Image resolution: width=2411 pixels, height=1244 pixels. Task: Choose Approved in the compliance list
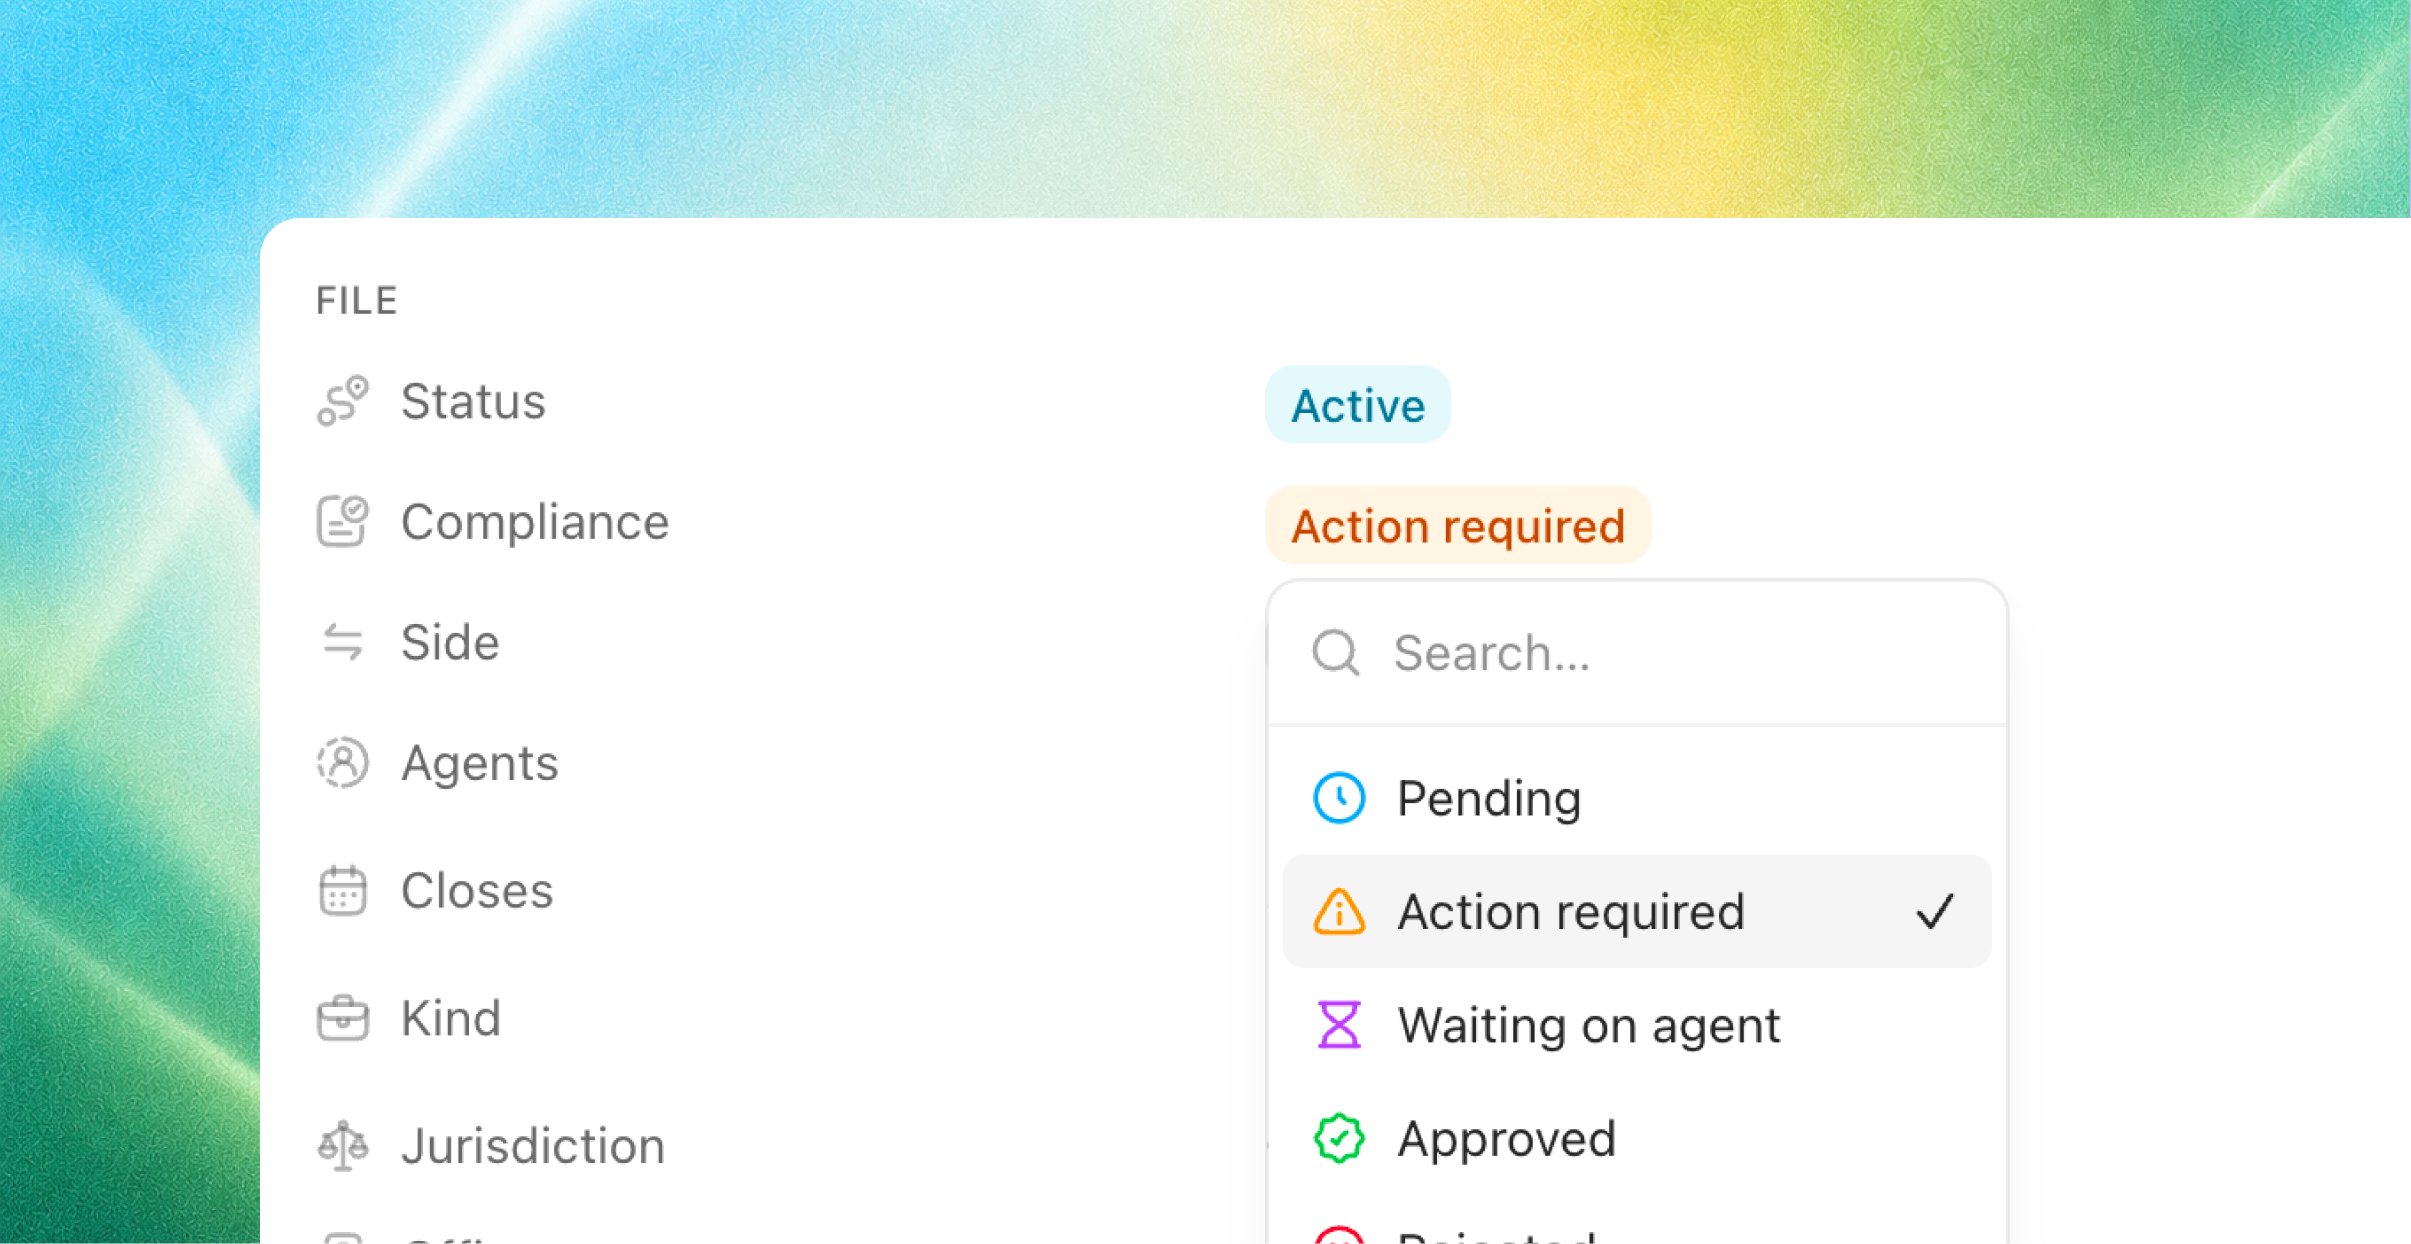coord(1637,1138)
